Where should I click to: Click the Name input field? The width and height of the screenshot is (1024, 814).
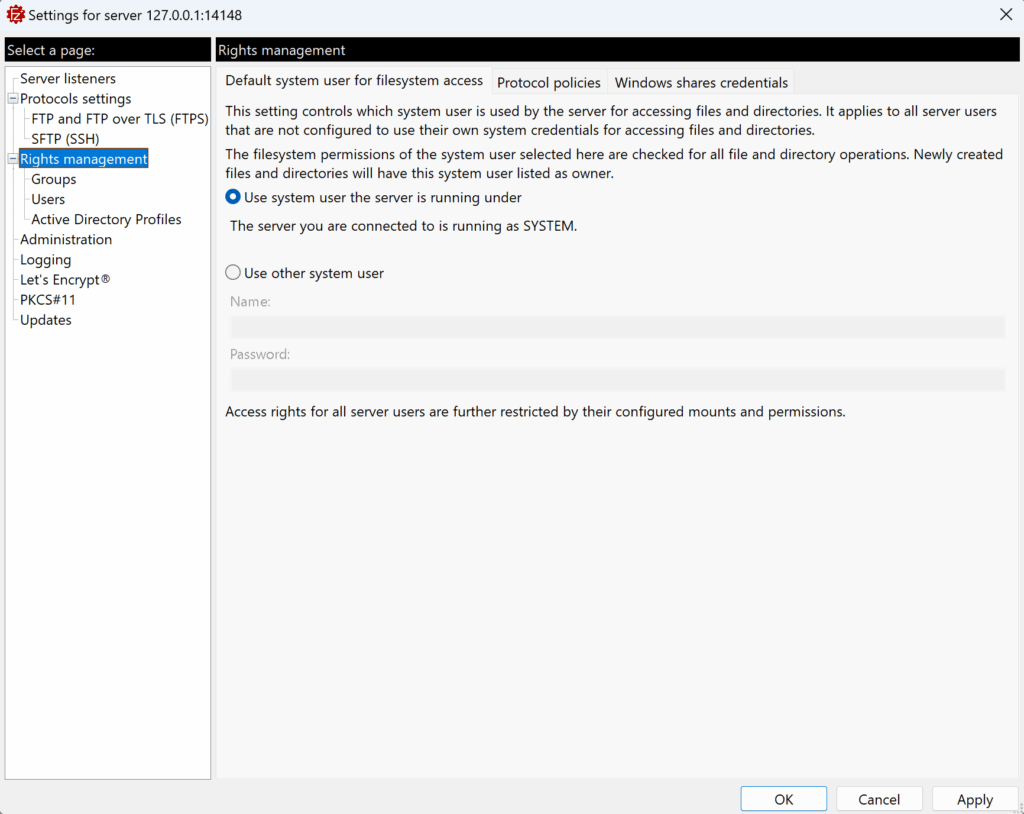(617, 327)
